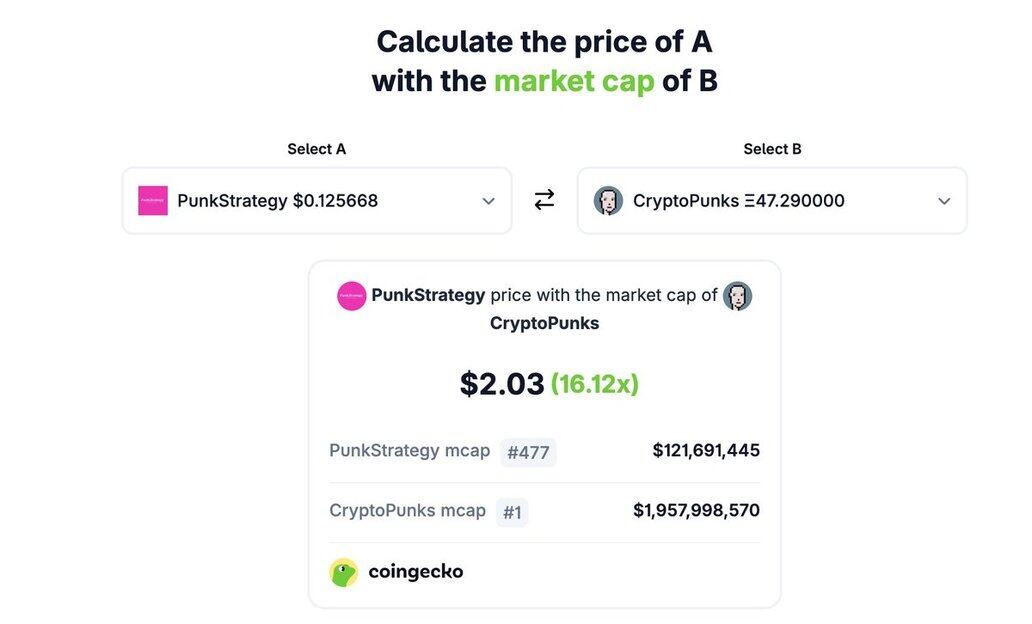Click the bold CryptoPunks name in result card

tap(544, 323)
